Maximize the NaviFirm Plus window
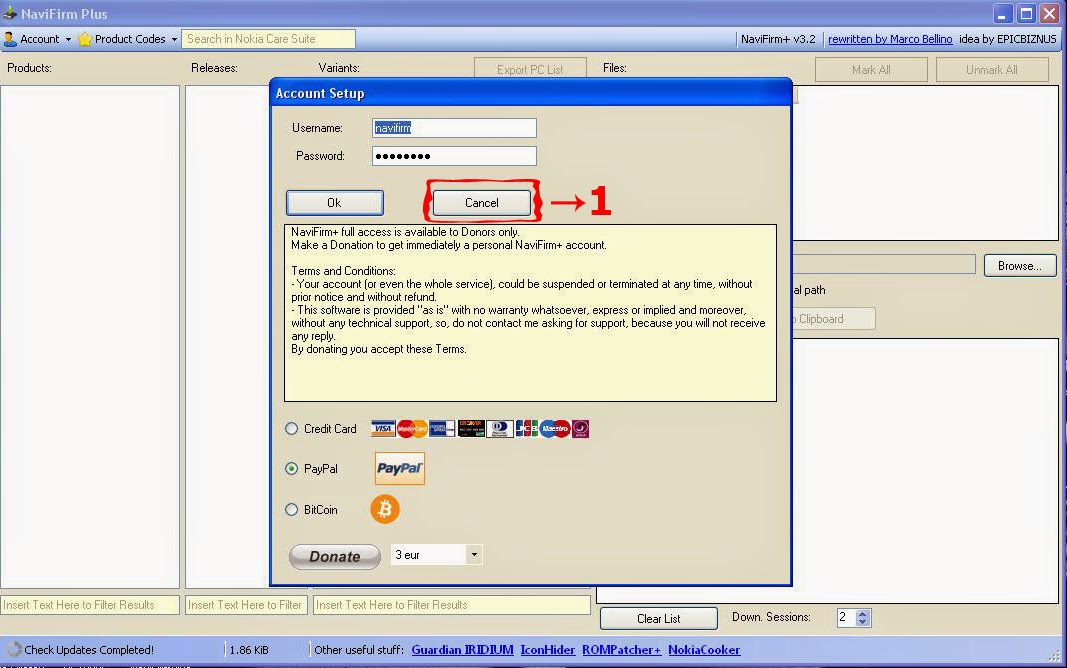Screen dimensions: 1067x668 [x=1026, y=13]
